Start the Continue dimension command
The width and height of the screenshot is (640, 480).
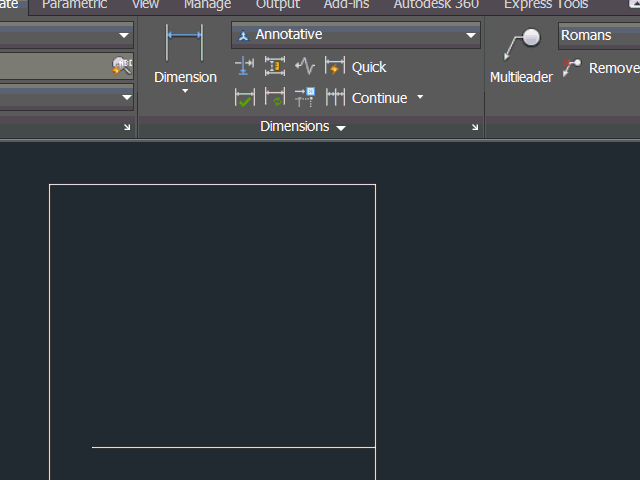click(367, 98)
